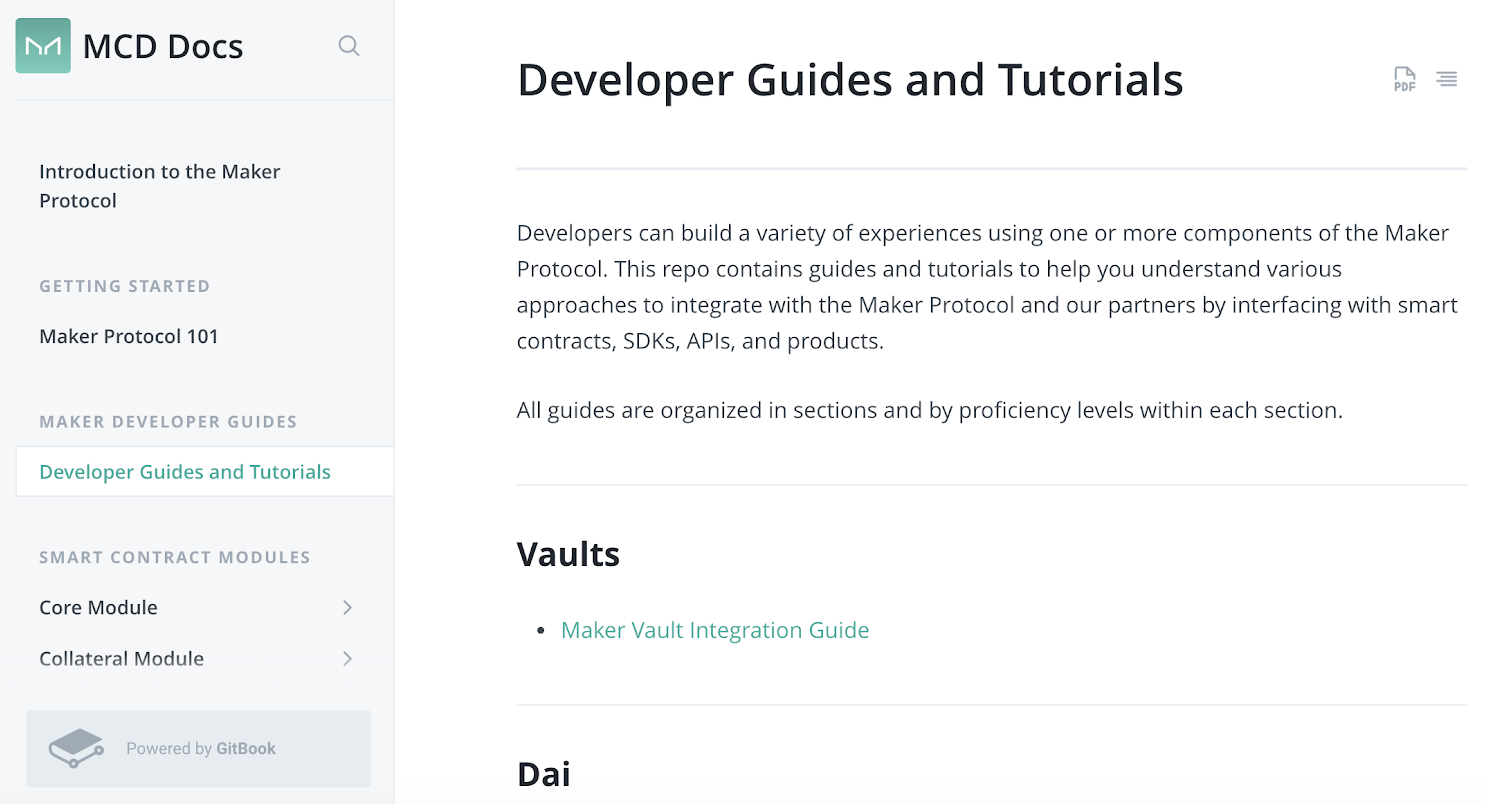Toggle the page outline icon
This screenshot has height=804, width=1485.
(x=1446, y=79)
